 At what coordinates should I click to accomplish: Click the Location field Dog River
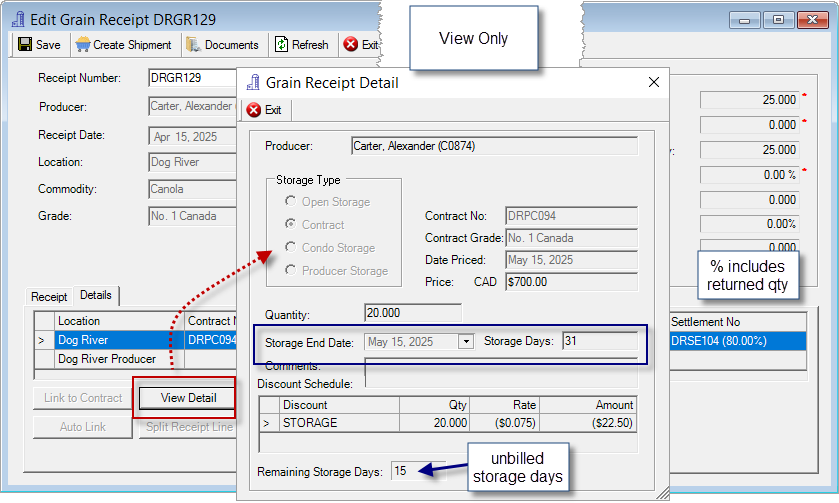(193, 162)
